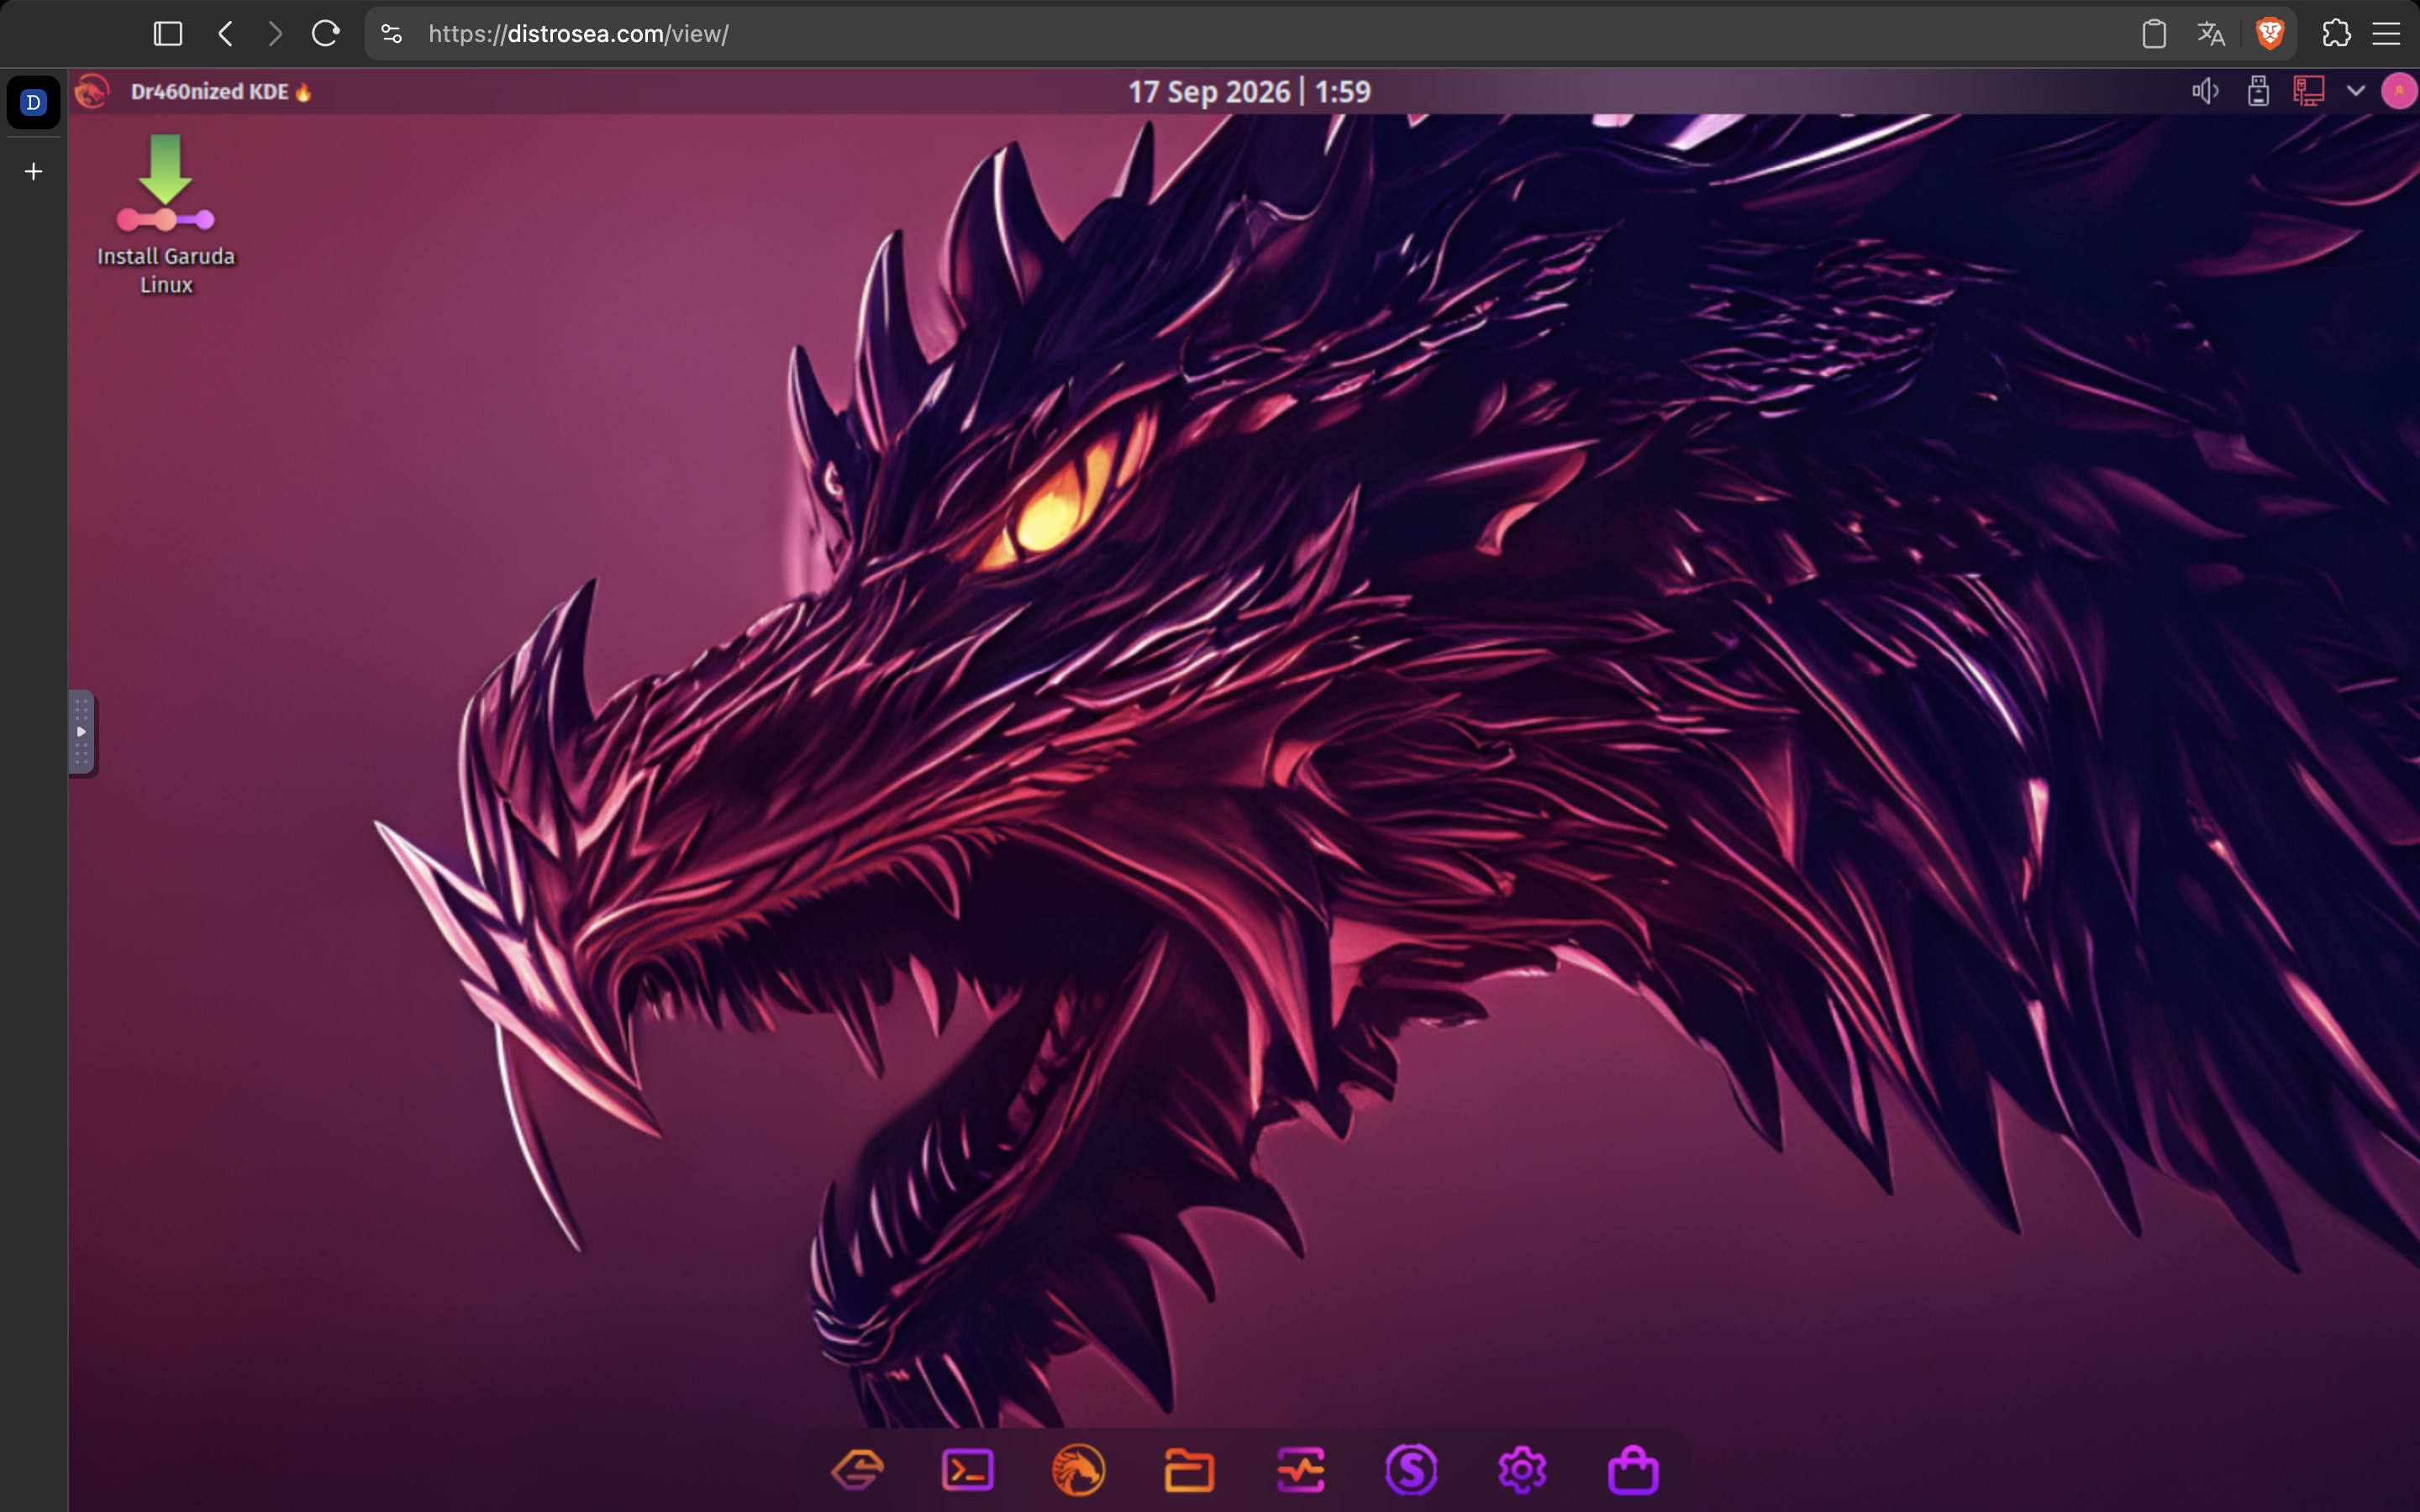Open System Settings gear in dock

1522,1470
